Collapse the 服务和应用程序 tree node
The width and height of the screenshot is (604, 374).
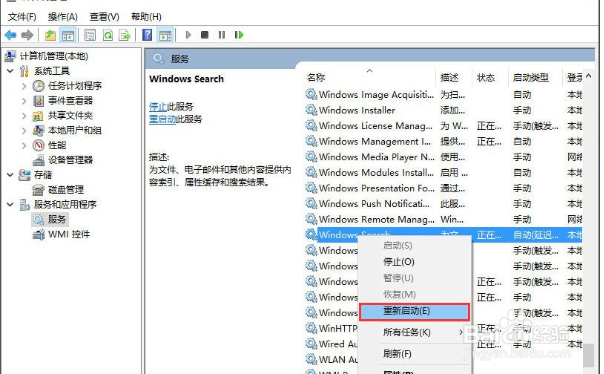tap(10, 205)
